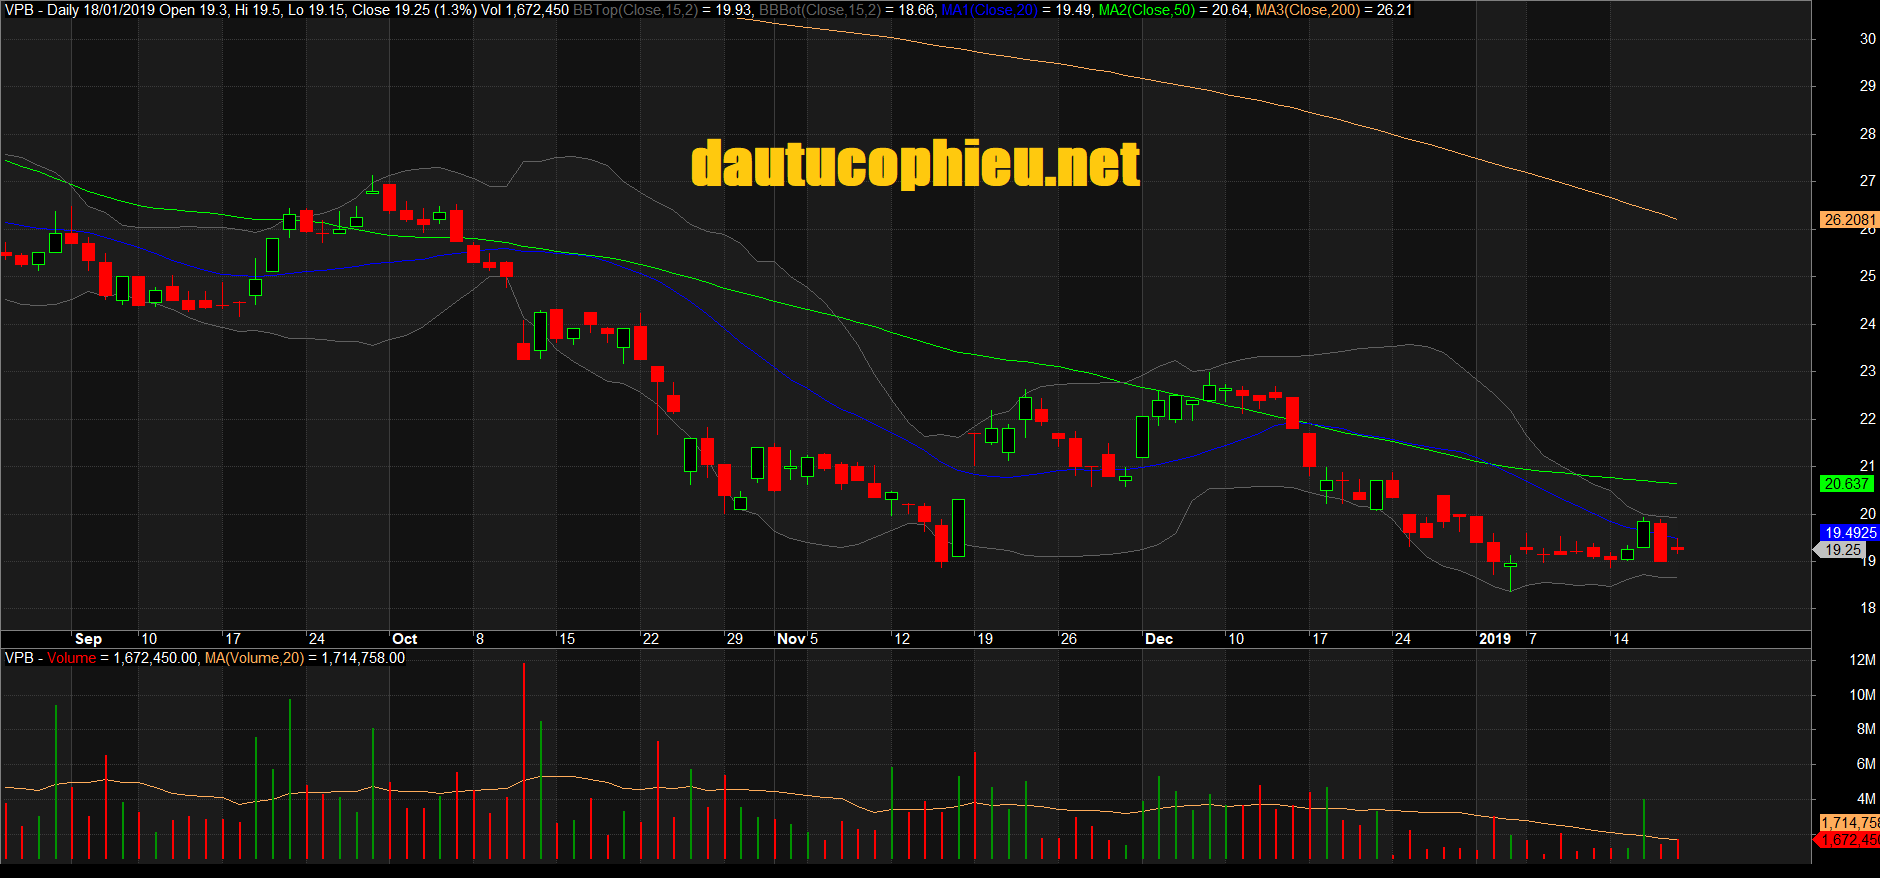Click the 8 date label after Oct
1880x878 pixels.
480,639
